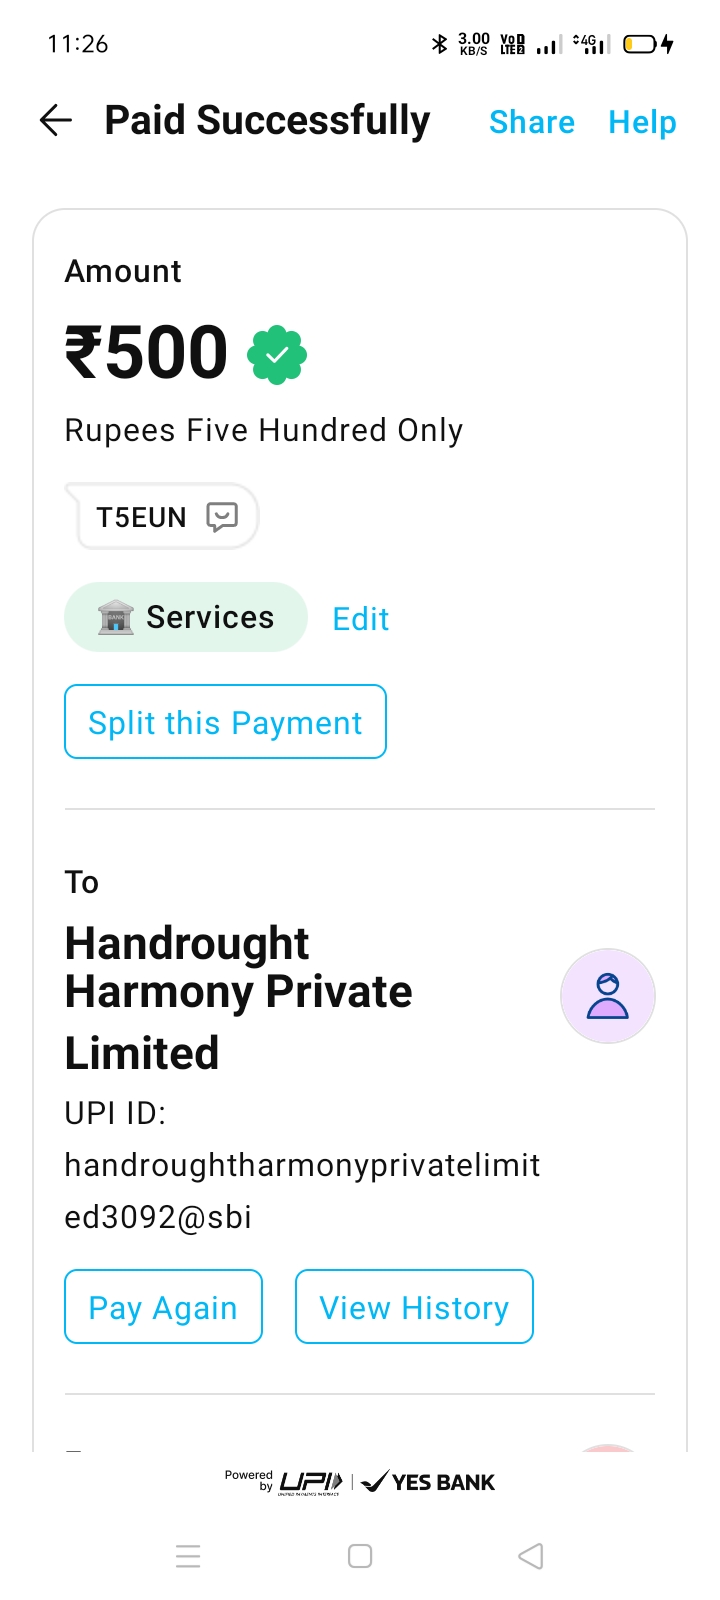720x1600 pixels.
Task: Open the Help link
Action: tap(642, 122)
